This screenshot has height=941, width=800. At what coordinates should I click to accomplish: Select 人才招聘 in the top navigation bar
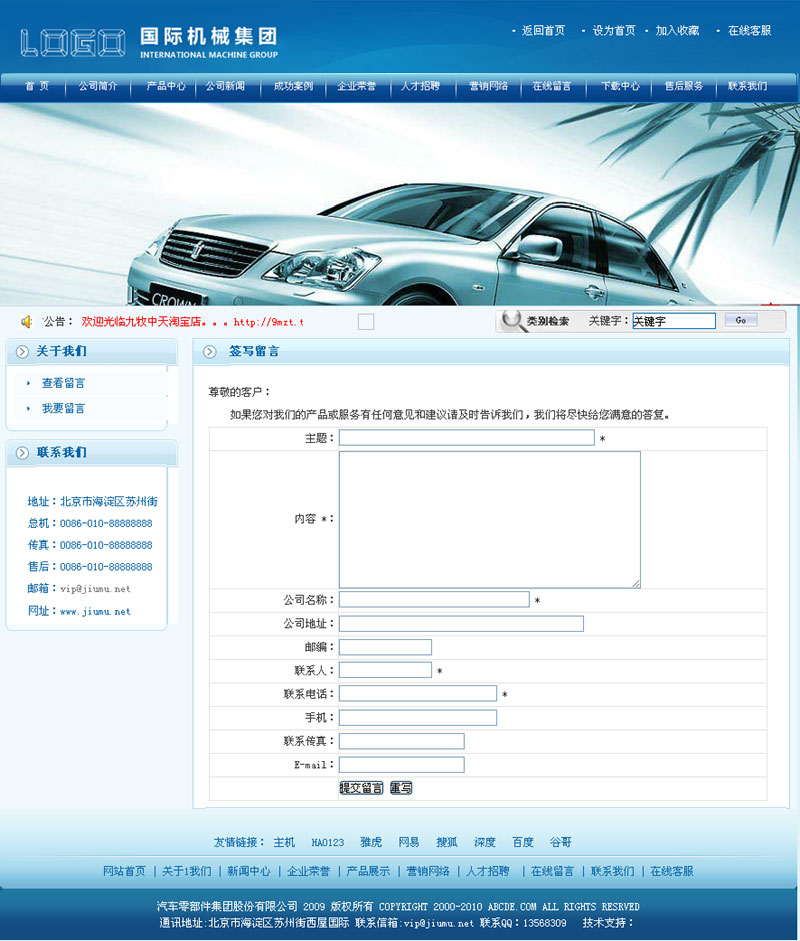click(420, 86)
